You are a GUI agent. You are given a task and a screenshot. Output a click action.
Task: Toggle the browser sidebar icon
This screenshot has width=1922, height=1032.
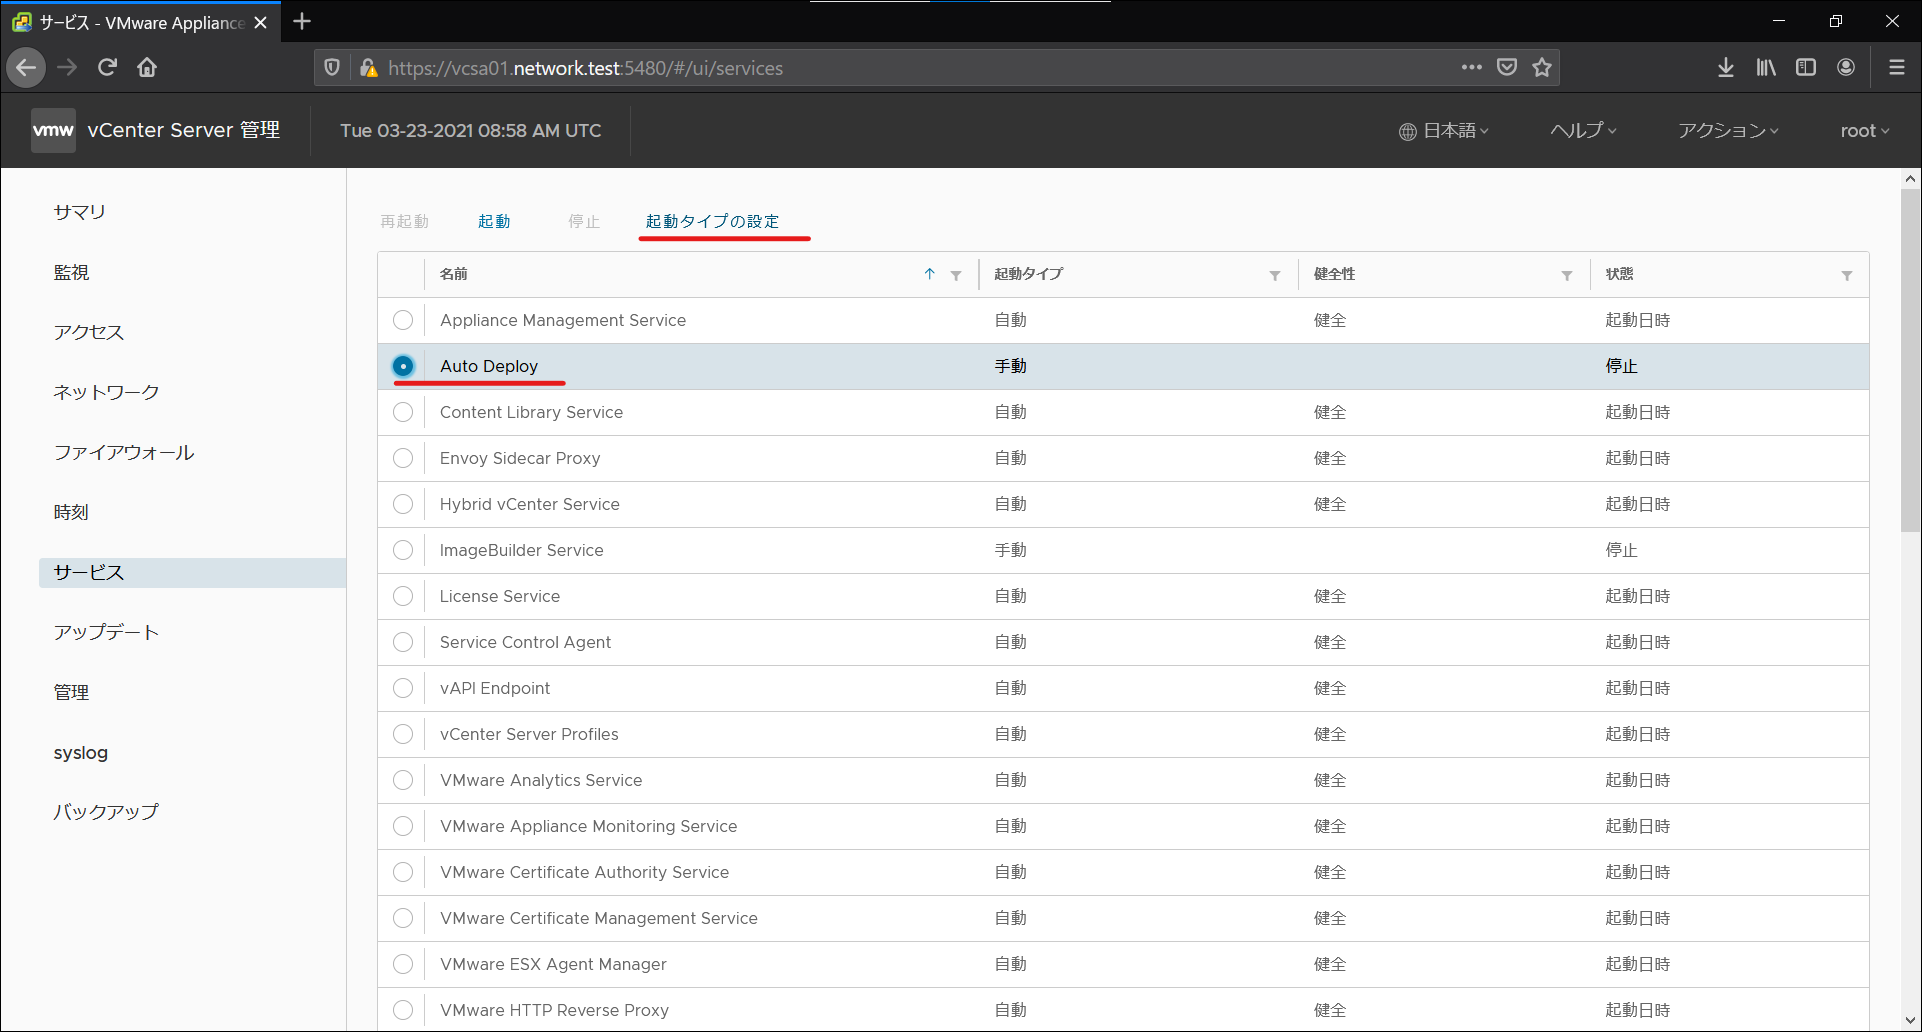(x=1806, y=67)
